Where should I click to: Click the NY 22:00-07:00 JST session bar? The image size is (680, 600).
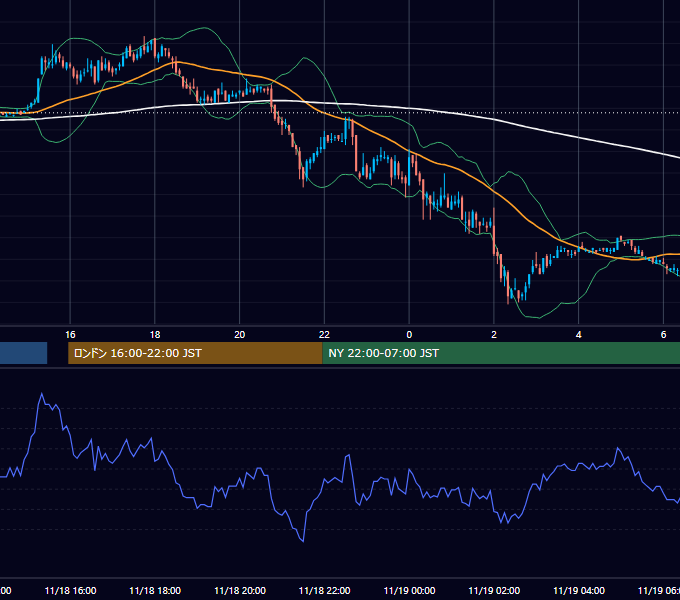[501, 353]
